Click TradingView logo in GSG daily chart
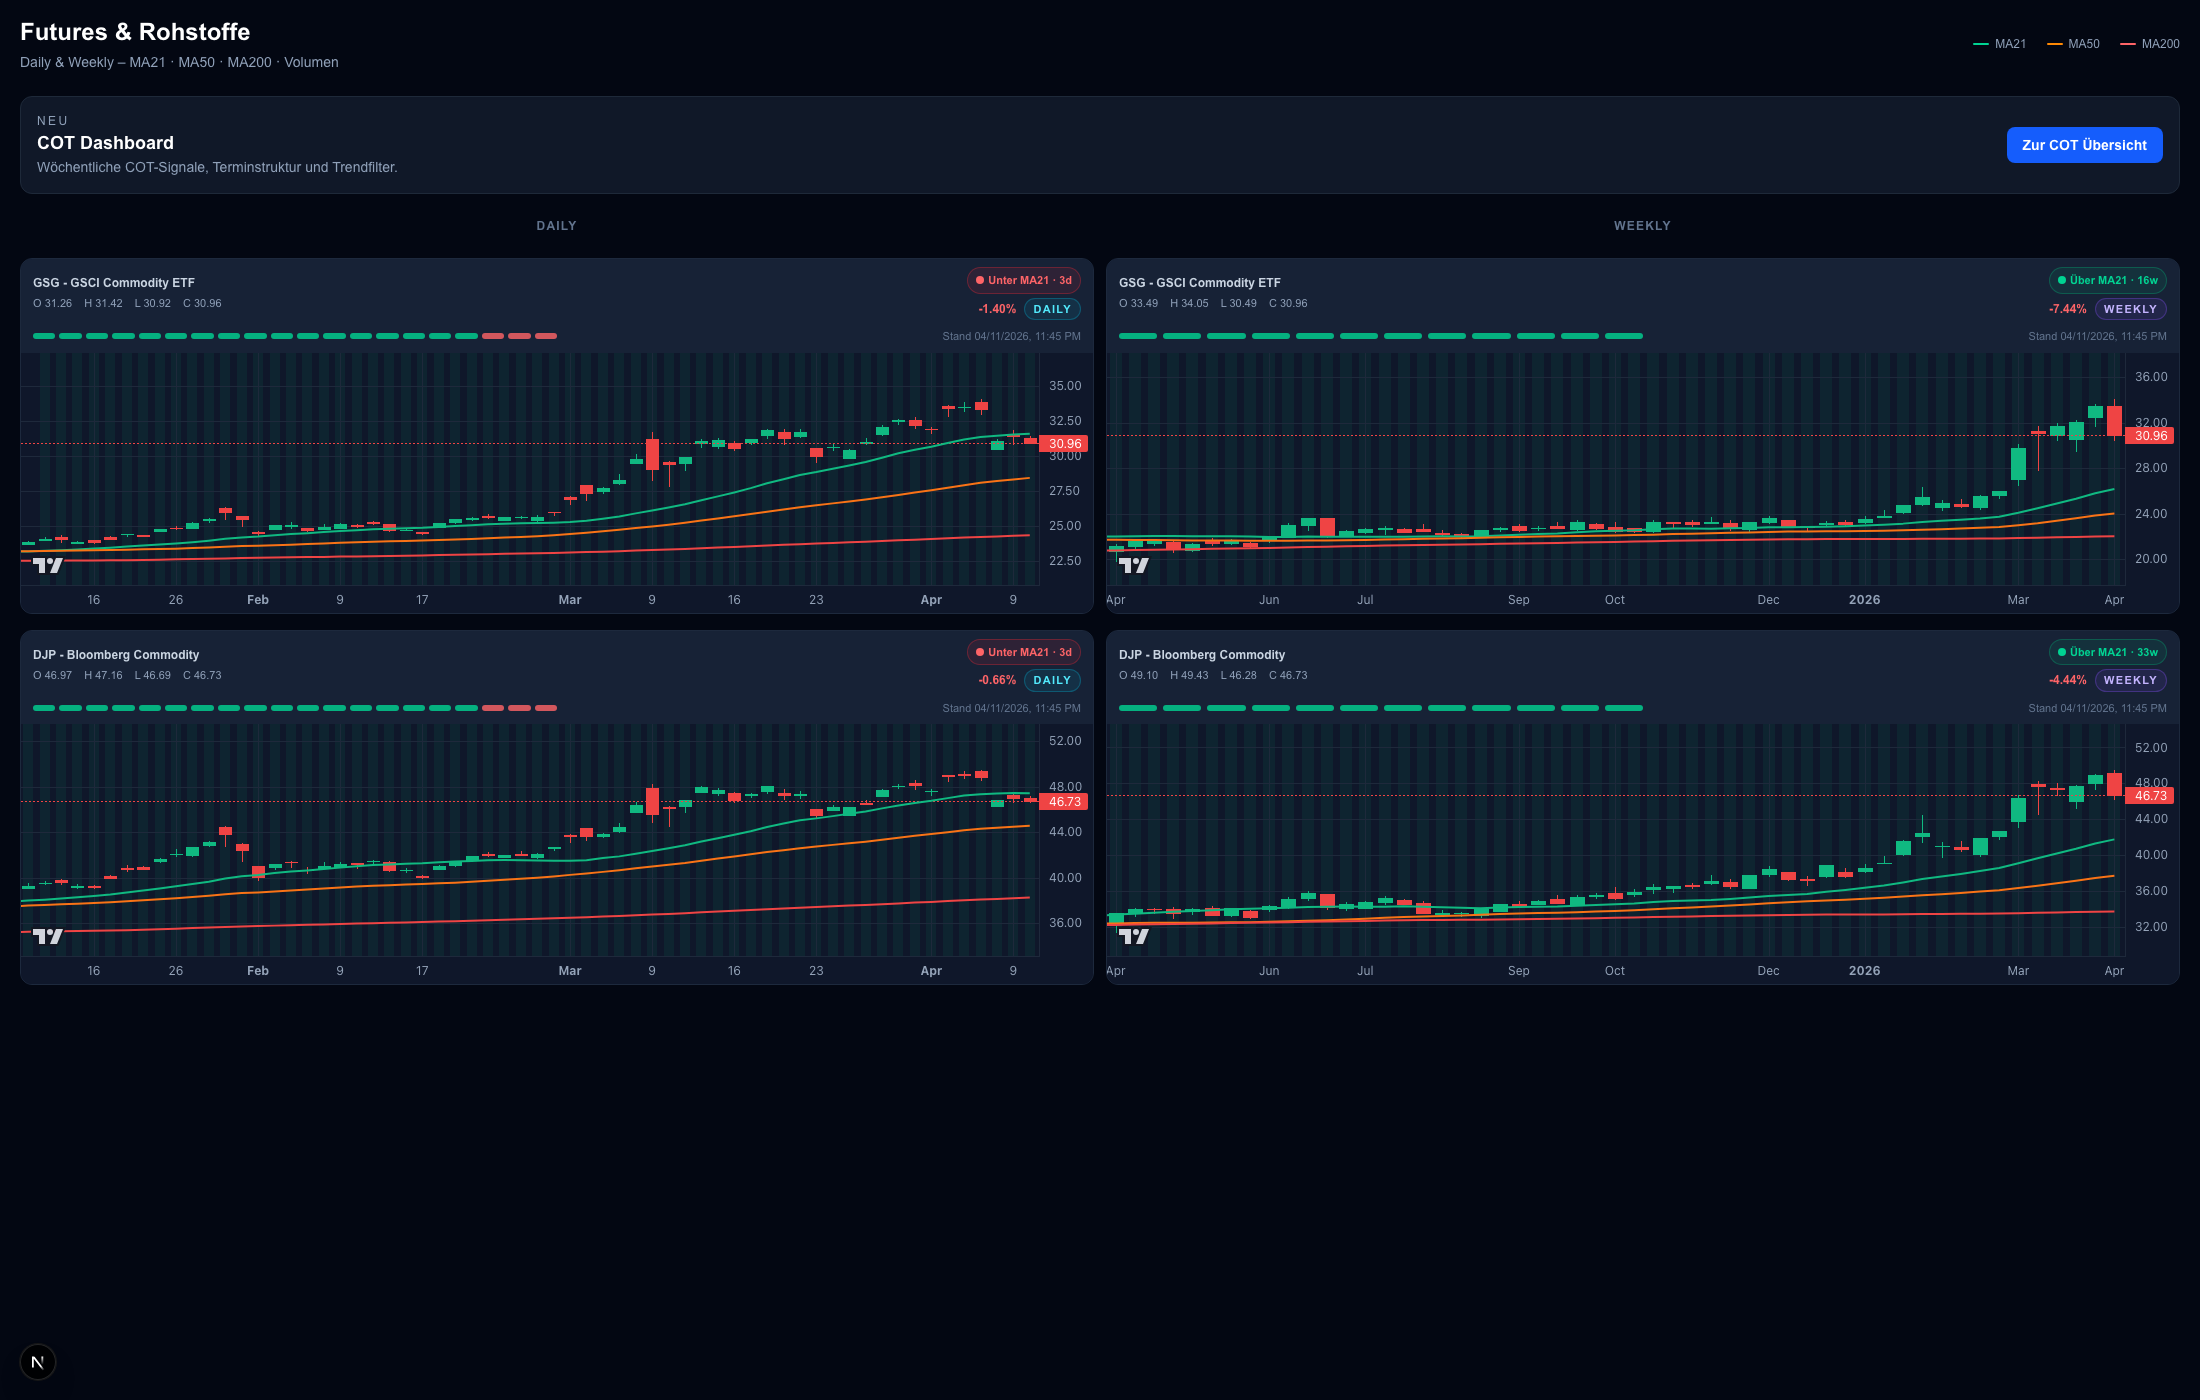This screenshot has width=2200, height=1400. [48, 565]
